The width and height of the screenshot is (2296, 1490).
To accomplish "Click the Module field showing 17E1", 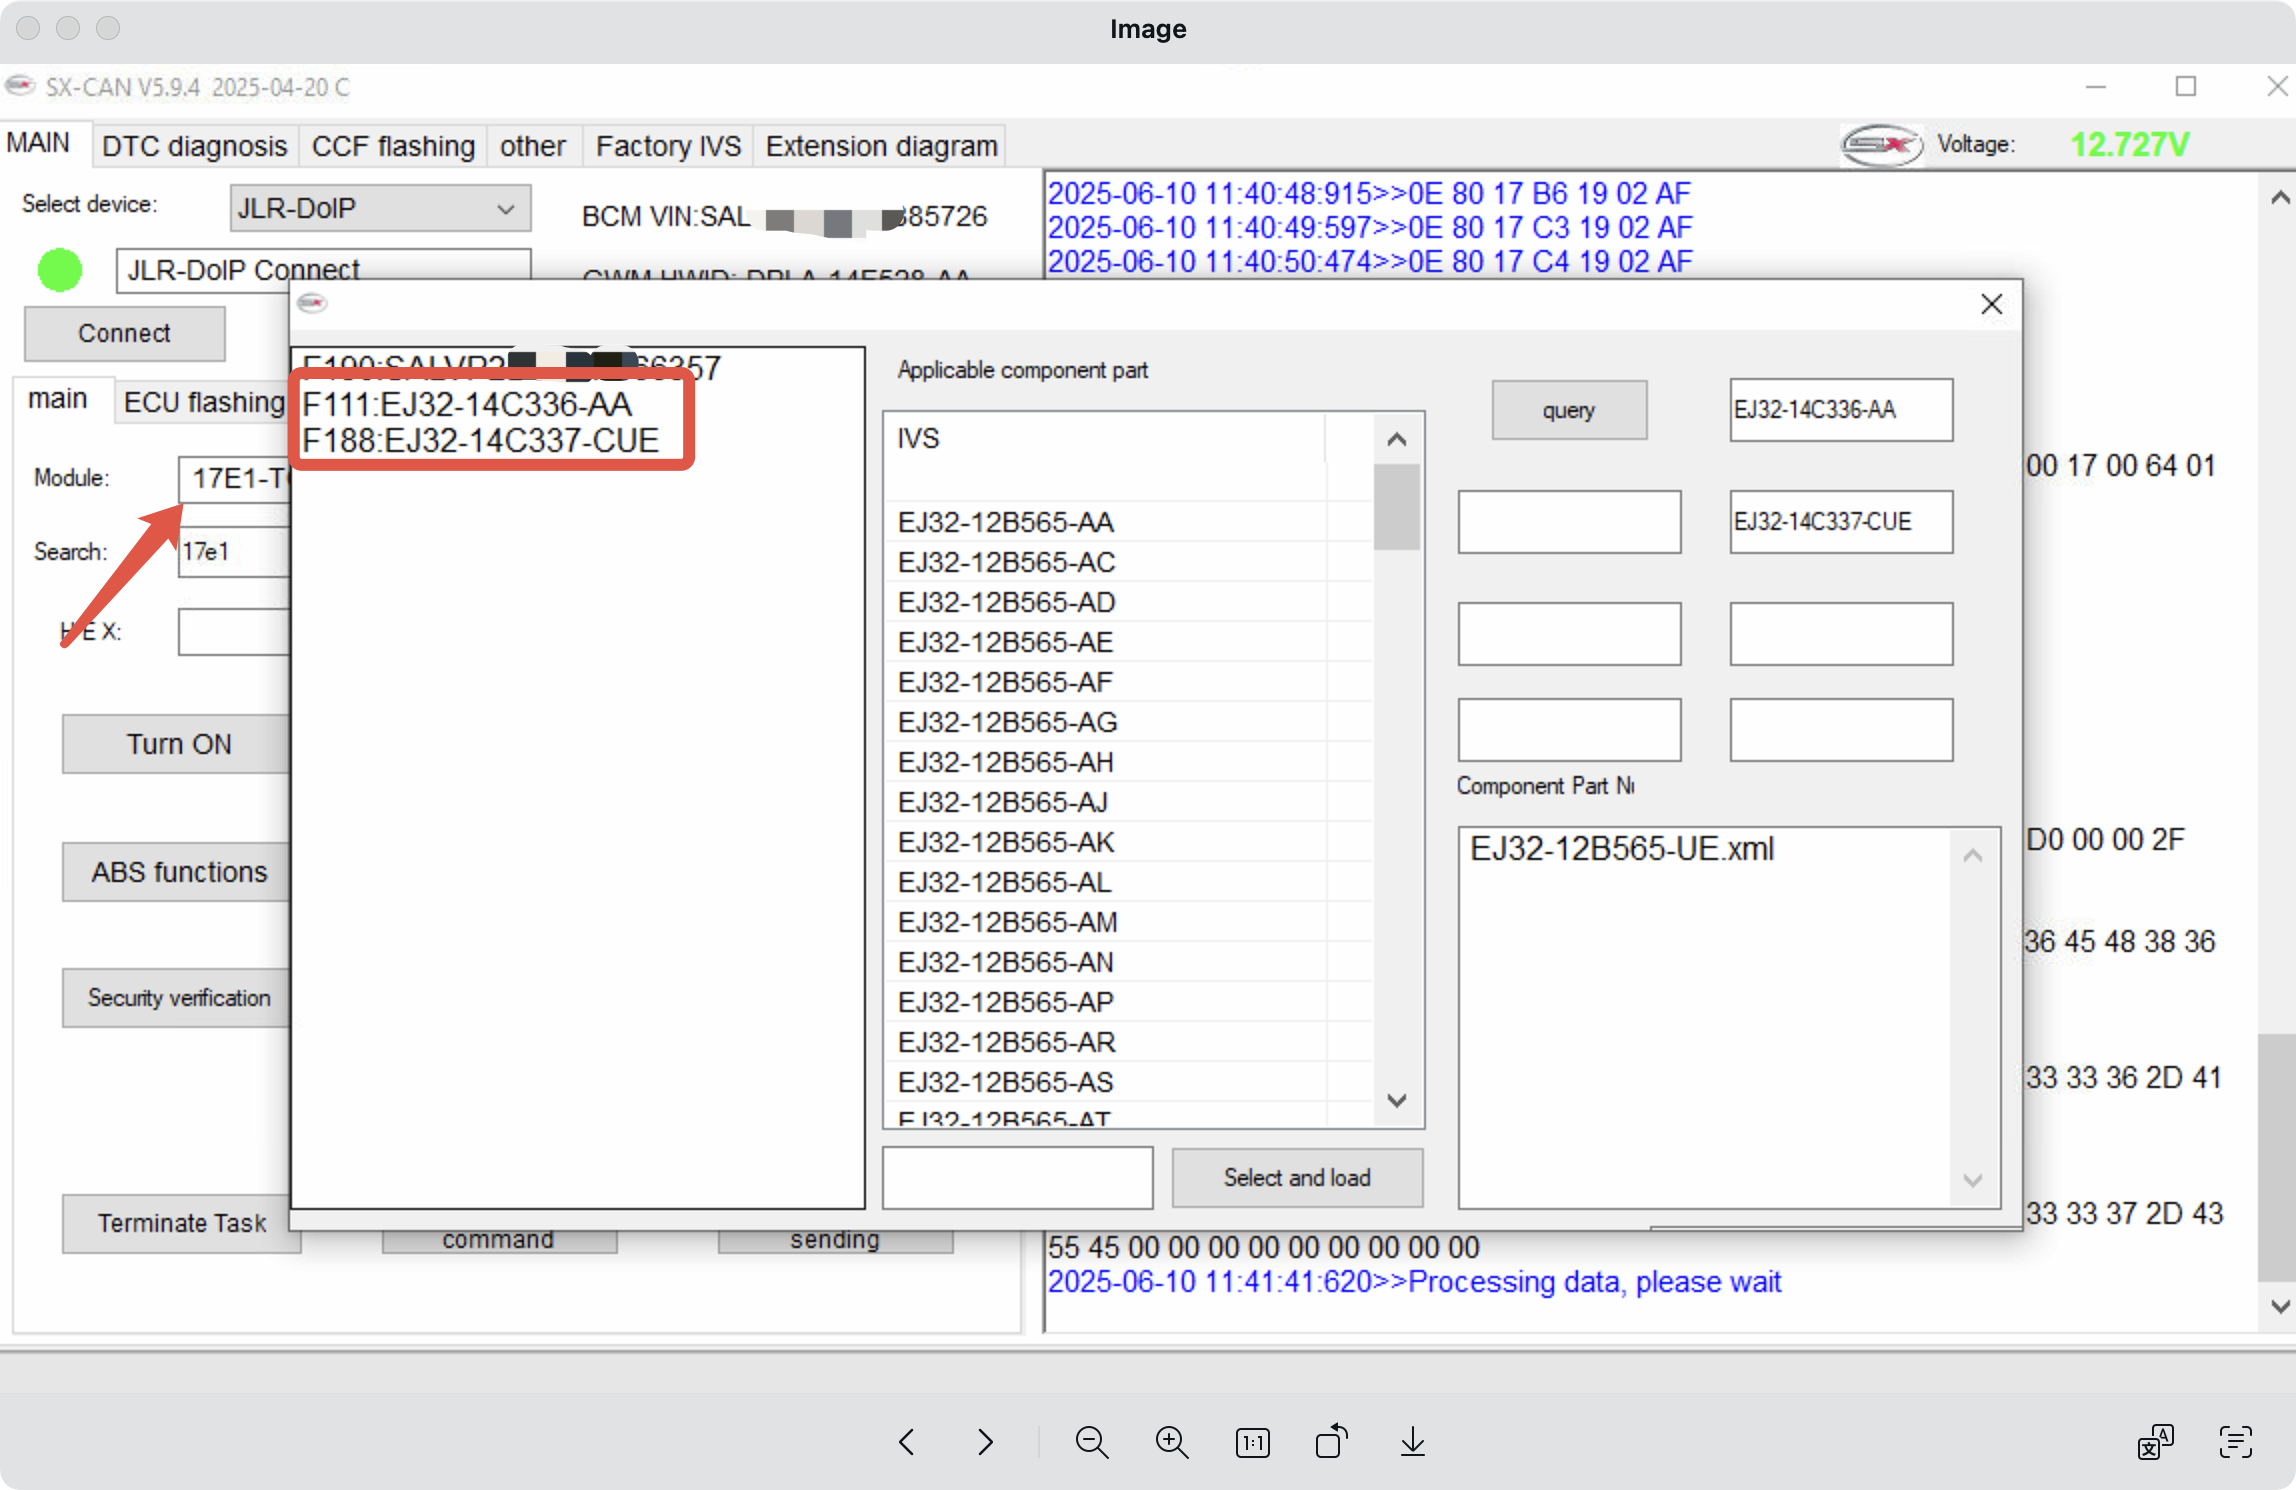I will (236, 478).
